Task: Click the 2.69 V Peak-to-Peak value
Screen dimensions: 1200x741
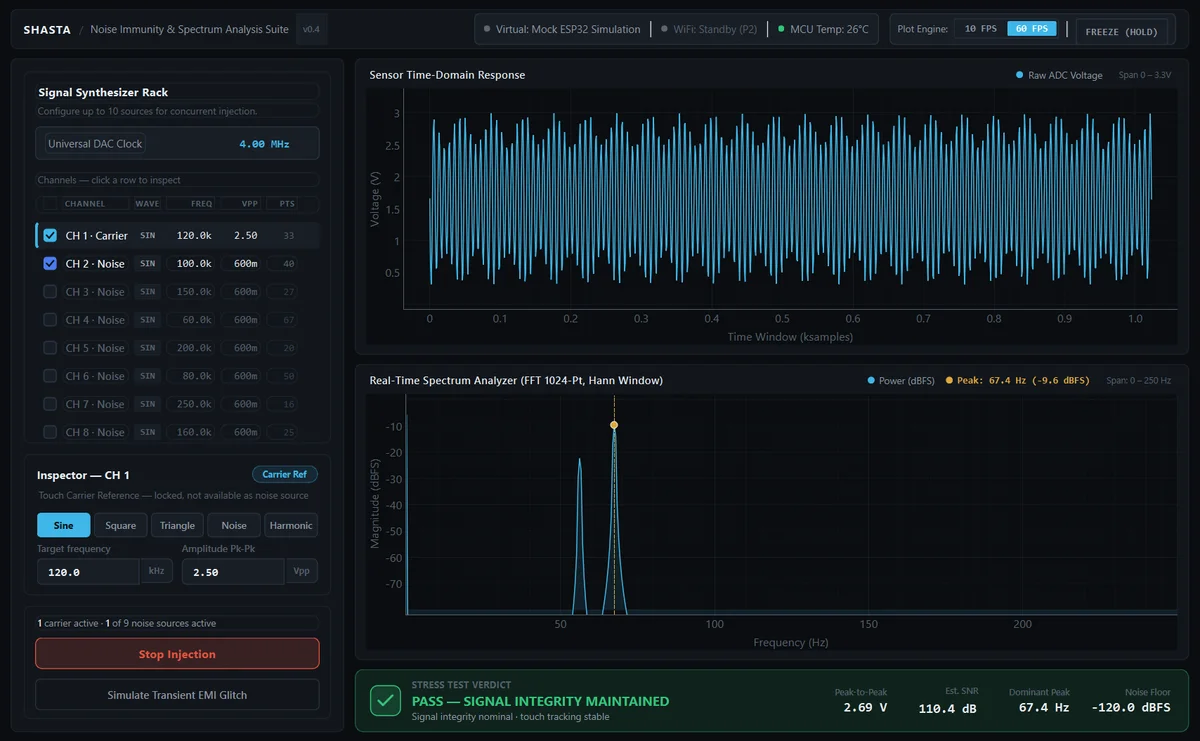Action: pyautogui.click(x=865, y=708)
